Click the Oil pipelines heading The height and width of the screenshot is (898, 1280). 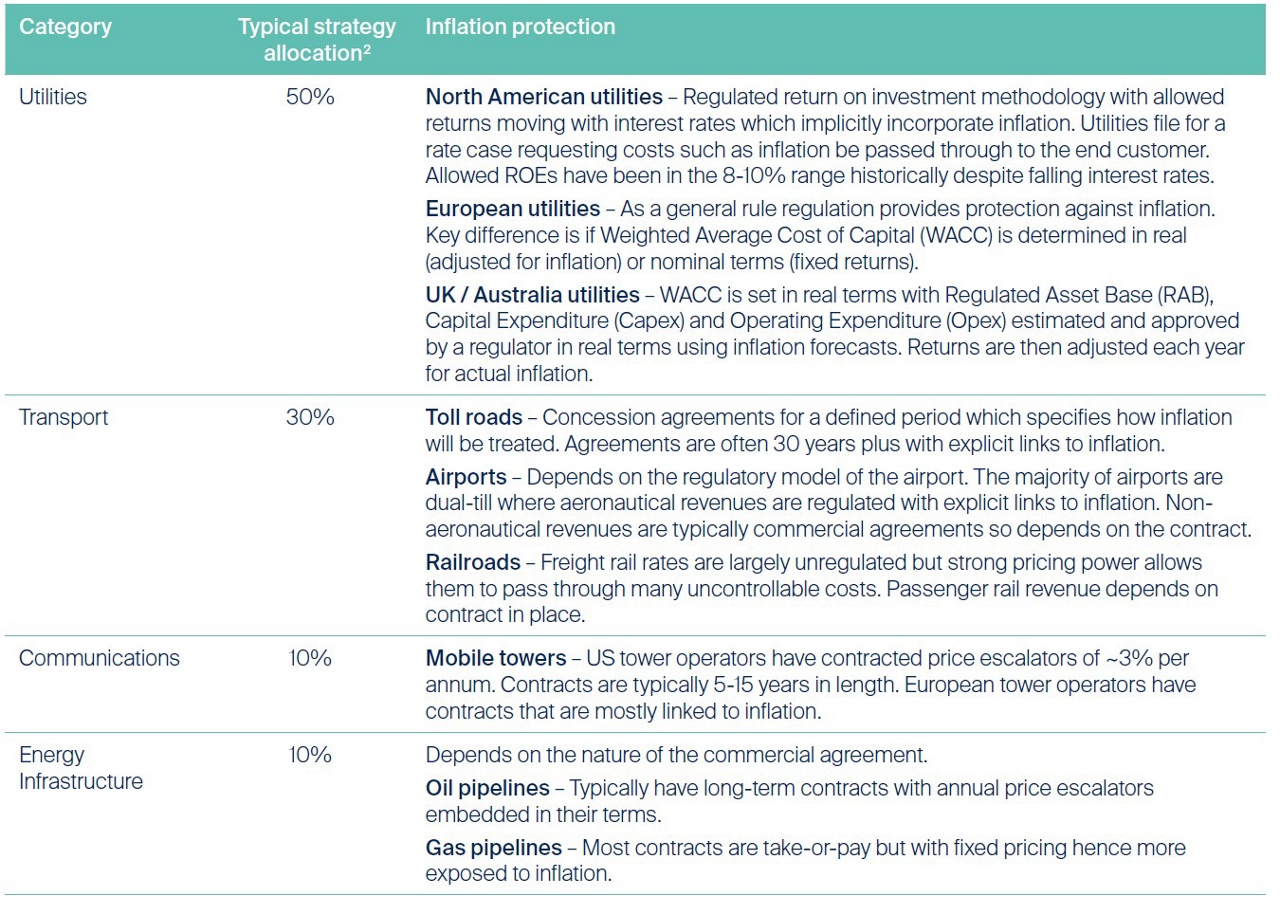[487, 788]
